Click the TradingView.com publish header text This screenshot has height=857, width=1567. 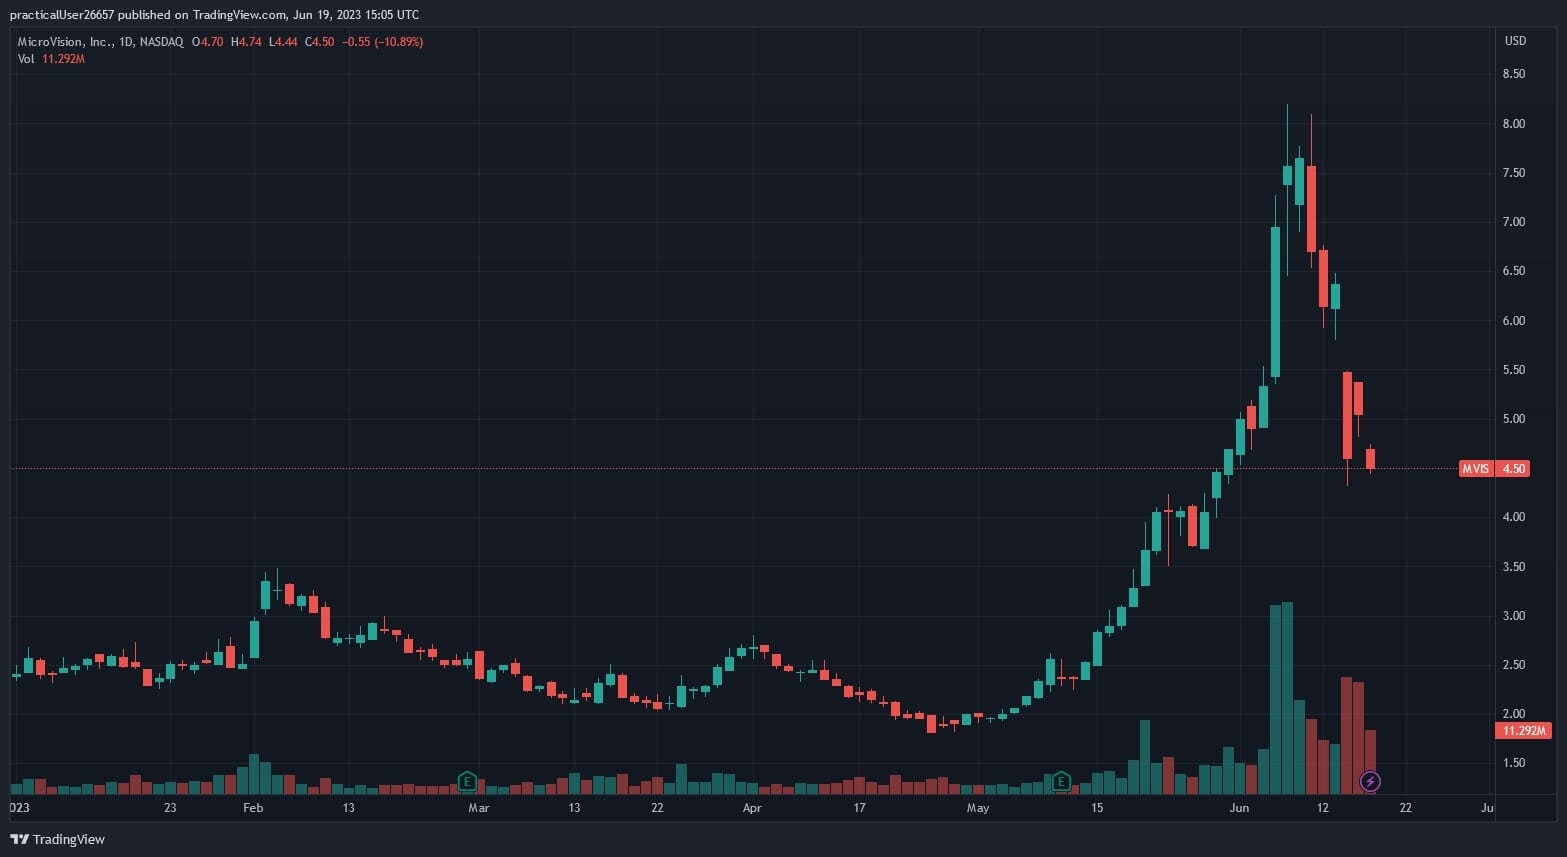coord(214,14)
